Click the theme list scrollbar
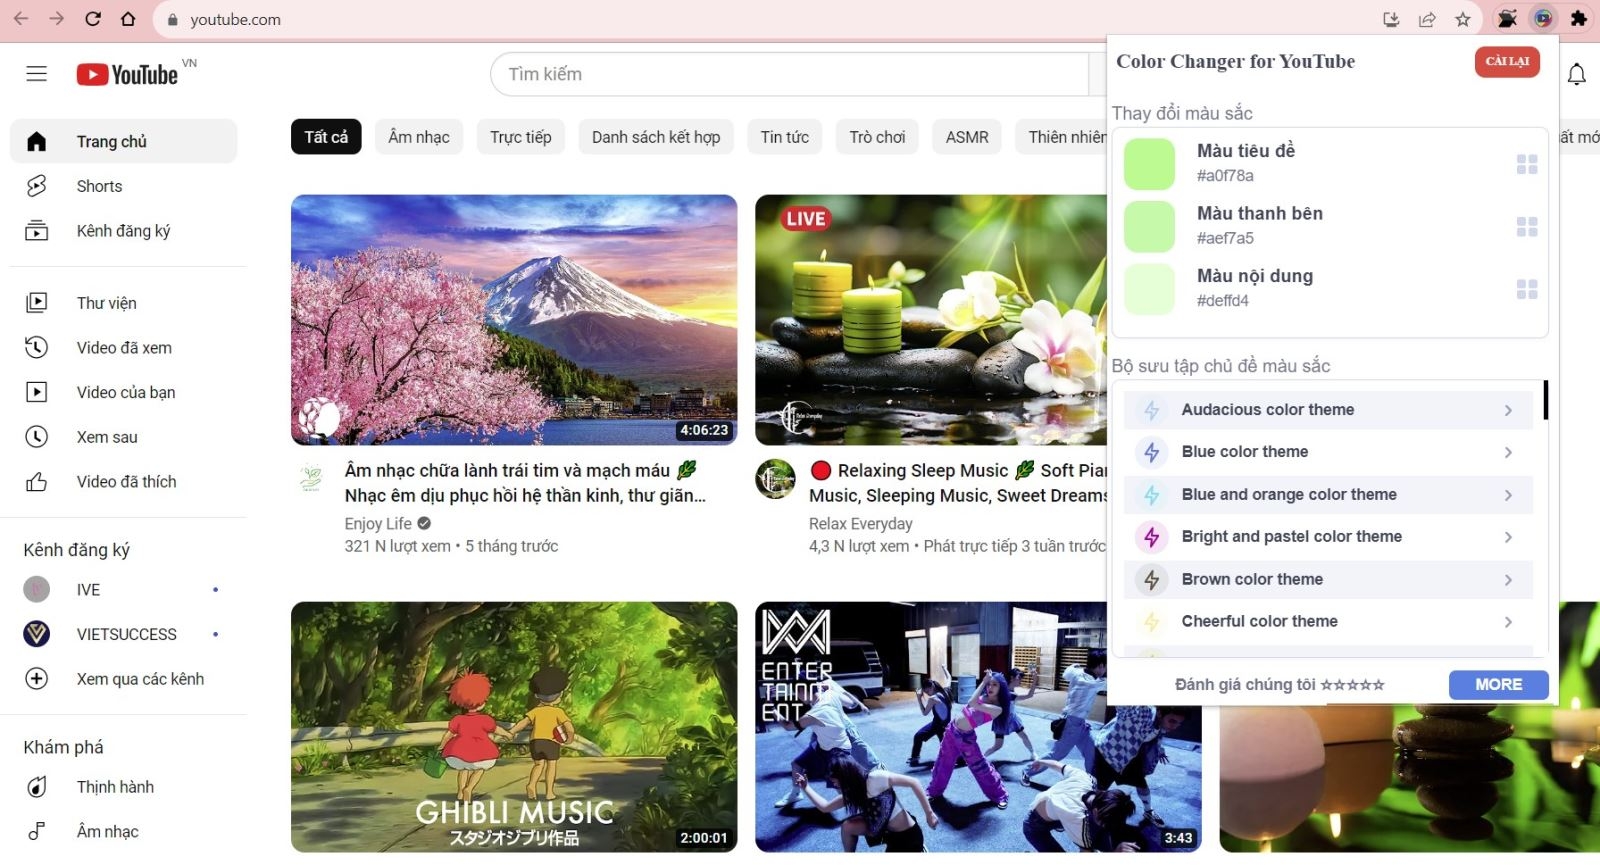The width and height of the screenshot is (1600, 865). 1546,400
